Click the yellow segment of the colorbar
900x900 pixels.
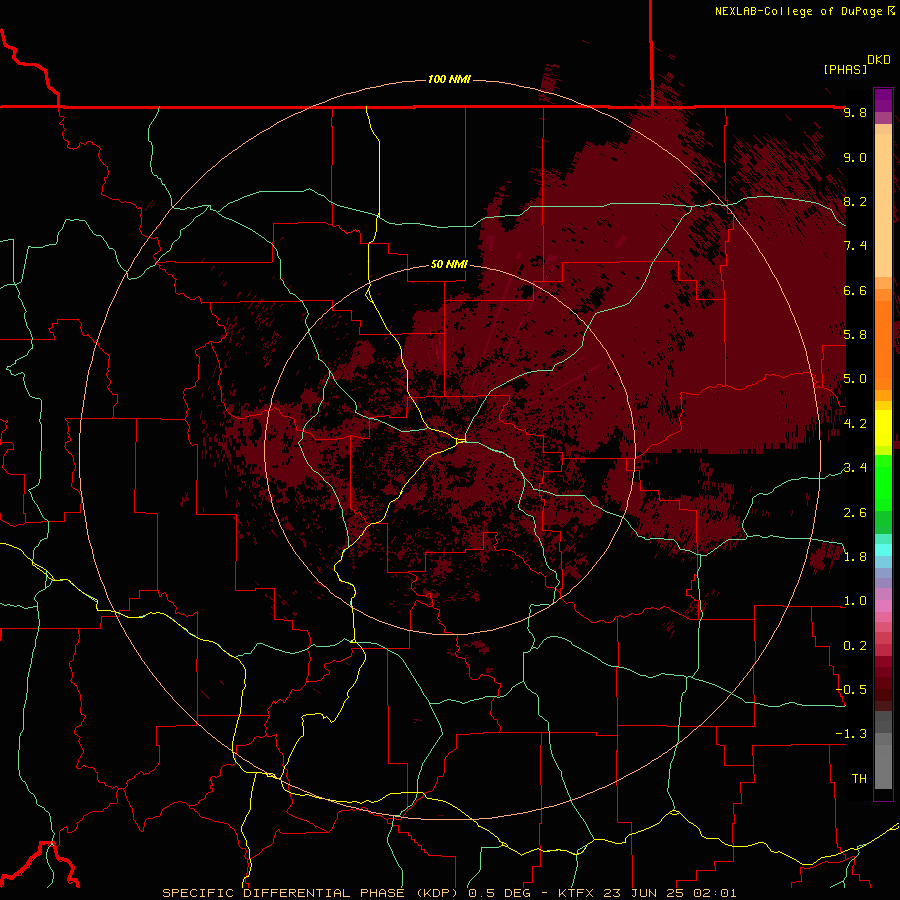coord(883,428)
